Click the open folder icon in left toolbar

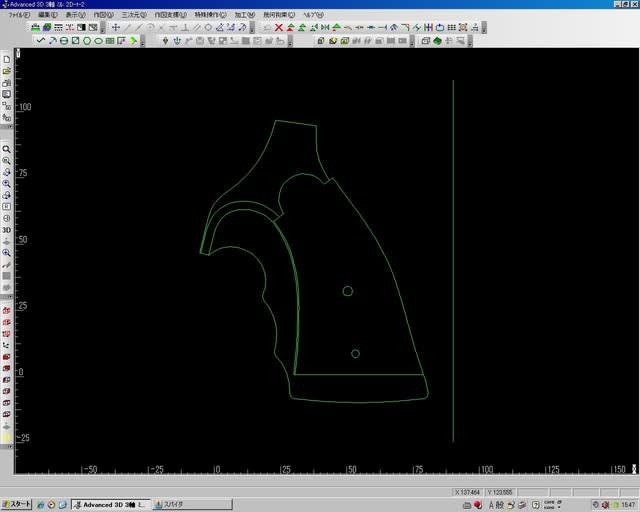tap(6, 72)
